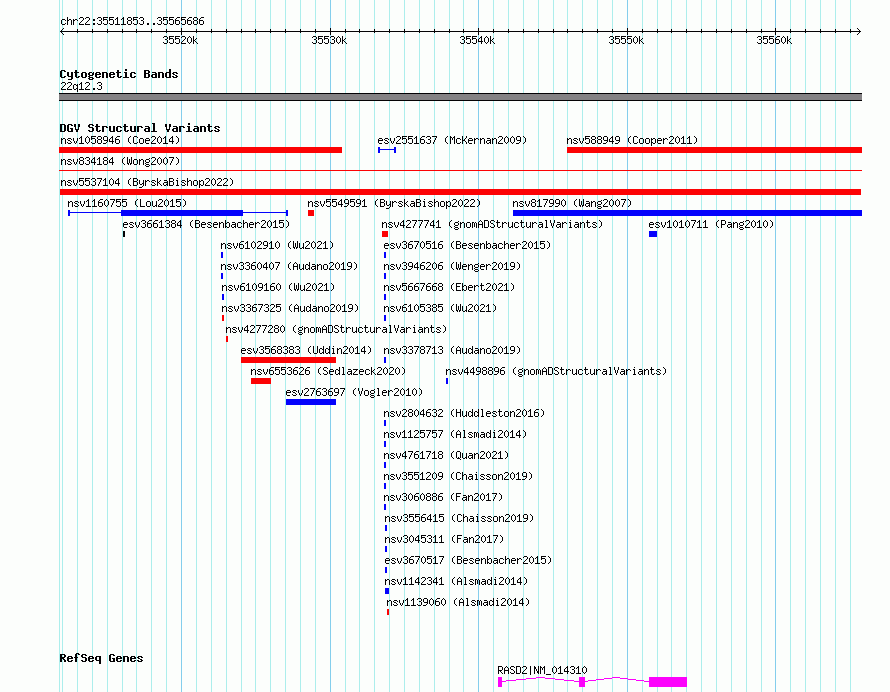890x692 pixels.
Task: Click nsv5549591 (ByrskaBishop2022) label
Action: tap(394, 203)
